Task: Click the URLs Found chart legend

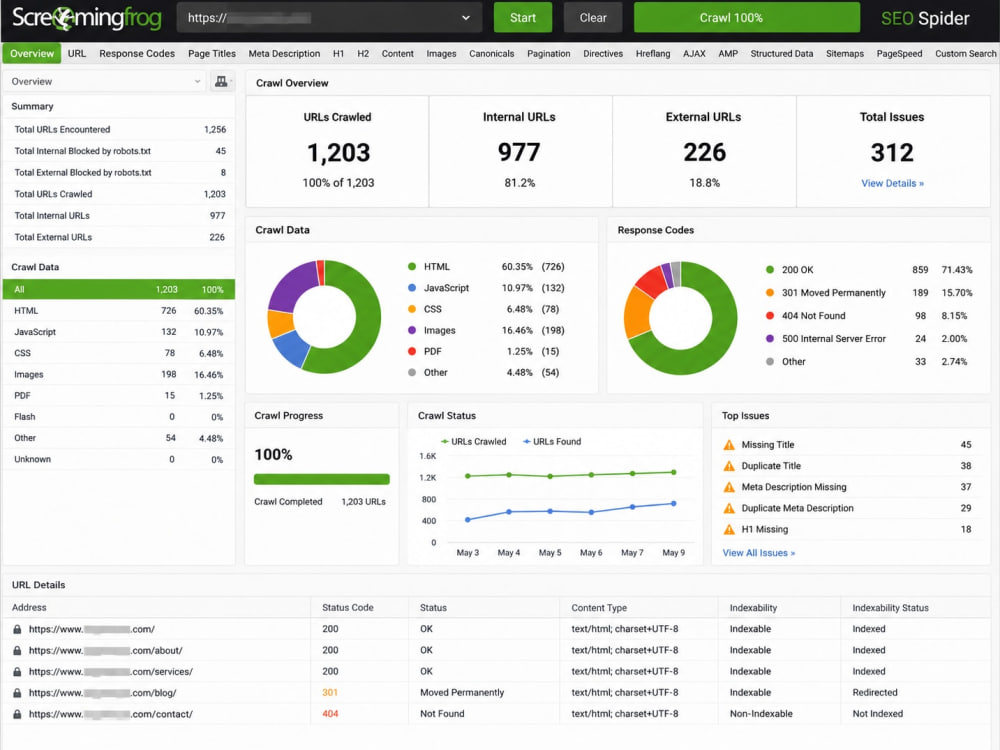Action: (x=552, y=441)
